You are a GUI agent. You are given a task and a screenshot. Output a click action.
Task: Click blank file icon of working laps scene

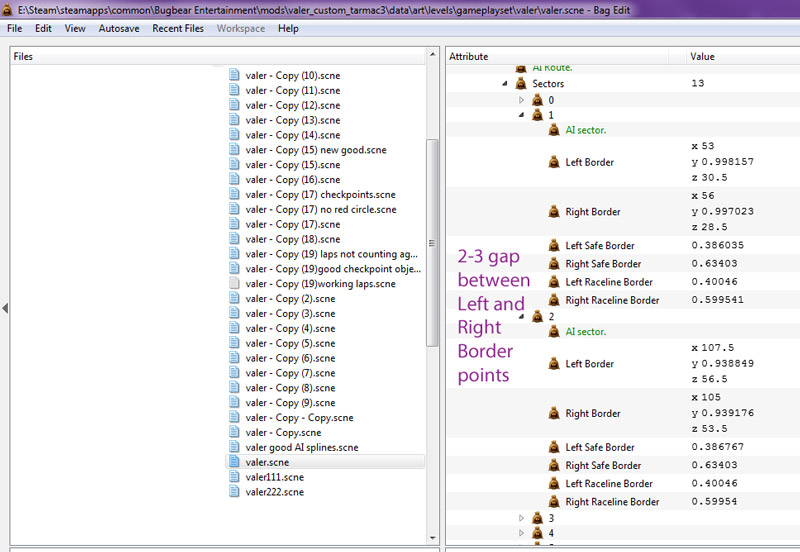[234, 283]
